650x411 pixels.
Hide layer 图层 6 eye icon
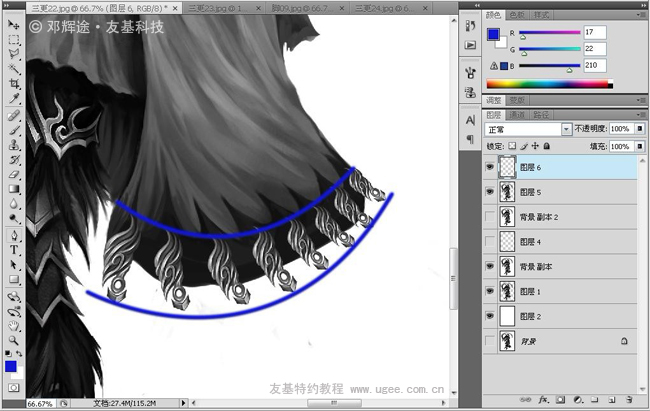point(490,167)
